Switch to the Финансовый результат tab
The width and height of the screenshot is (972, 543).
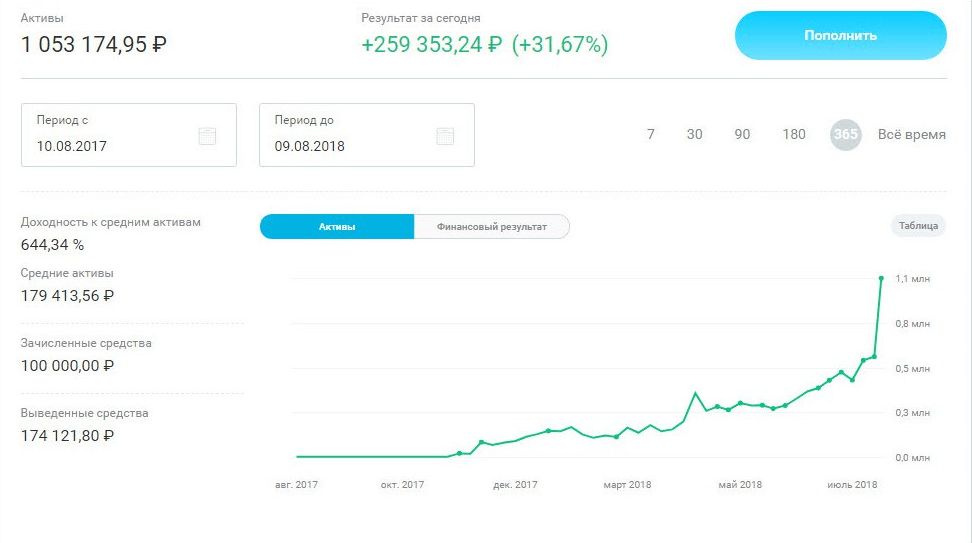(492, 227)
